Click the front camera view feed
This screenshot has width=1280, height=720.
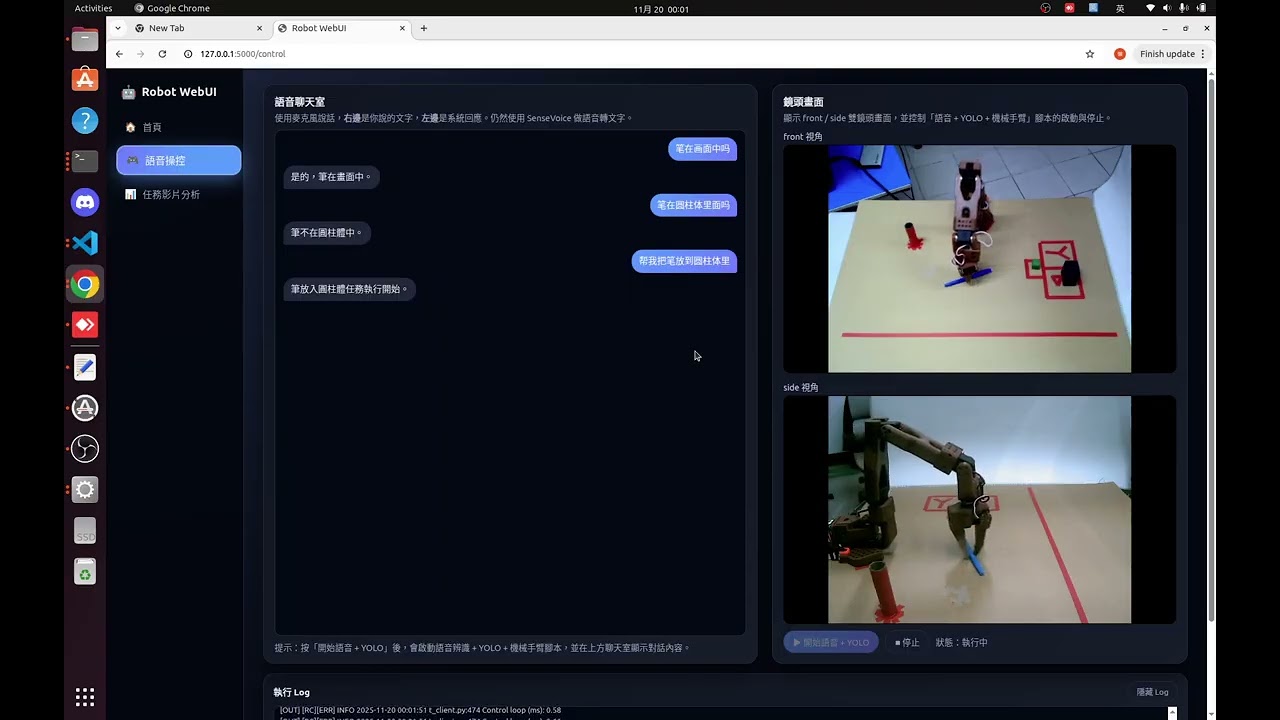tap(979, 259)
